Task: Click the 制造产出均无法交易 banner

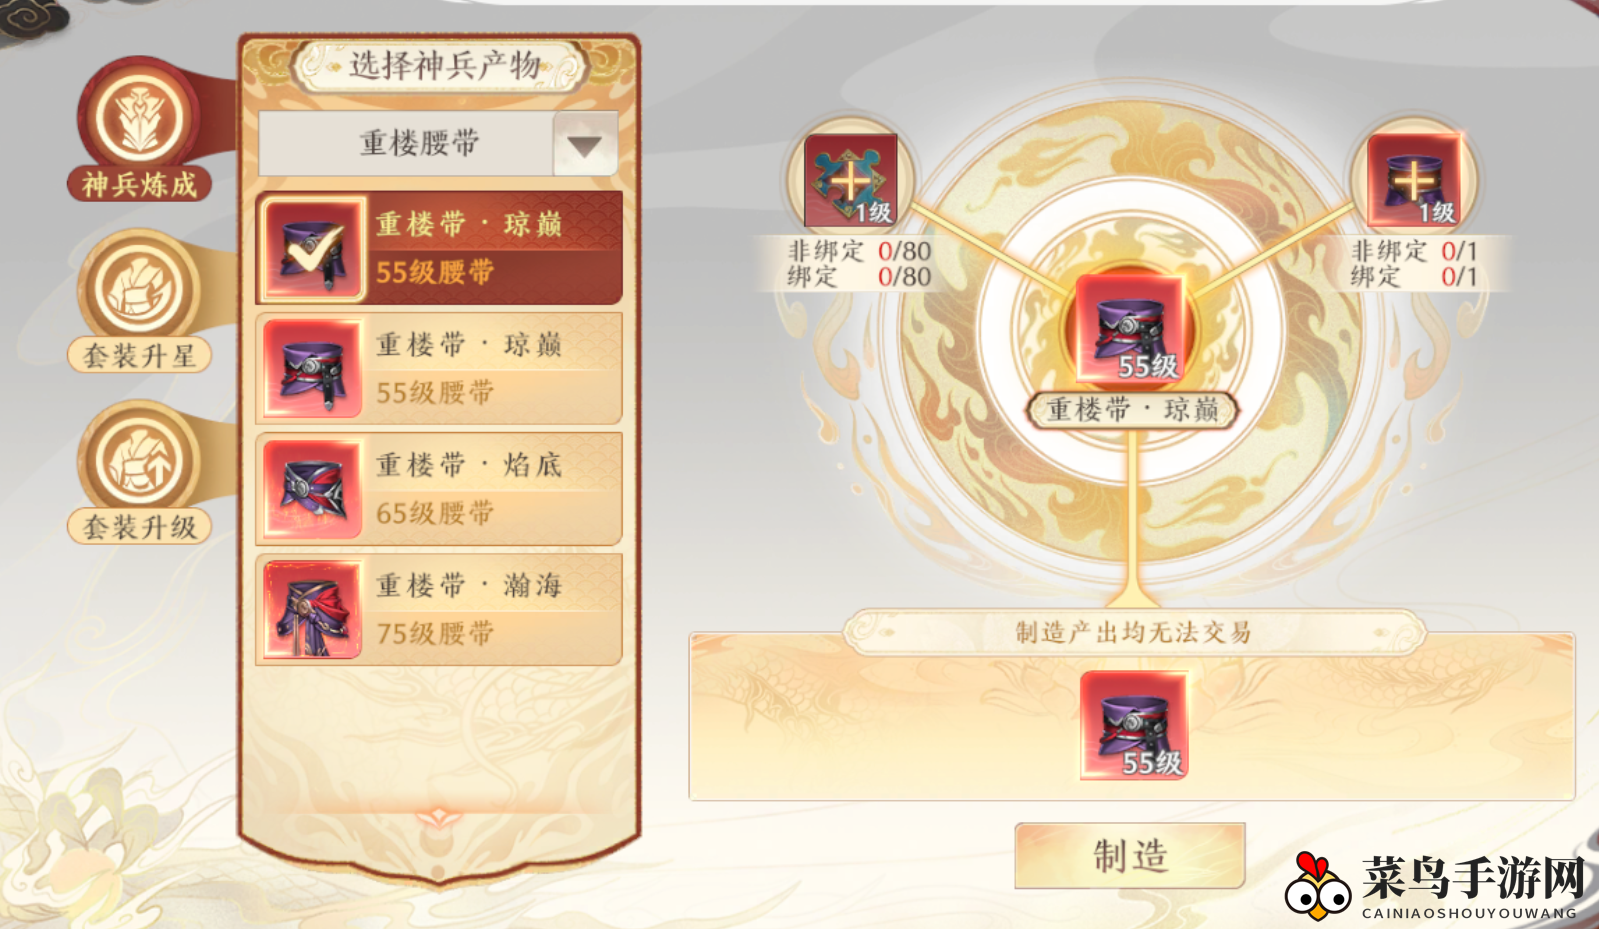Action: 1133,632
